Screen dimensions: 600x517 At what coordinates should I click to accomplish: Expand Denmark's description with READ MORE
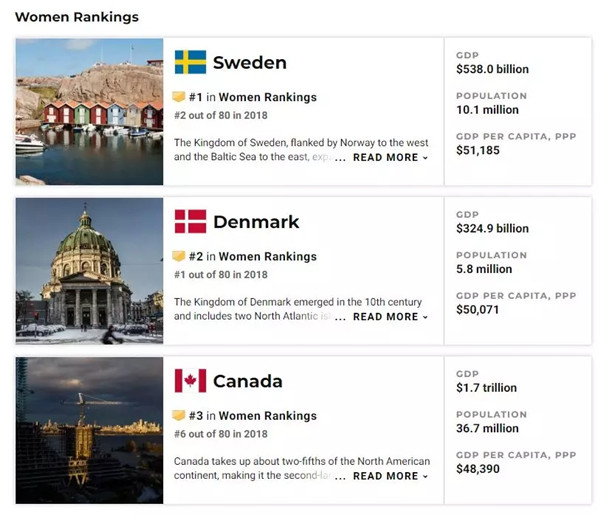point(390,317)
